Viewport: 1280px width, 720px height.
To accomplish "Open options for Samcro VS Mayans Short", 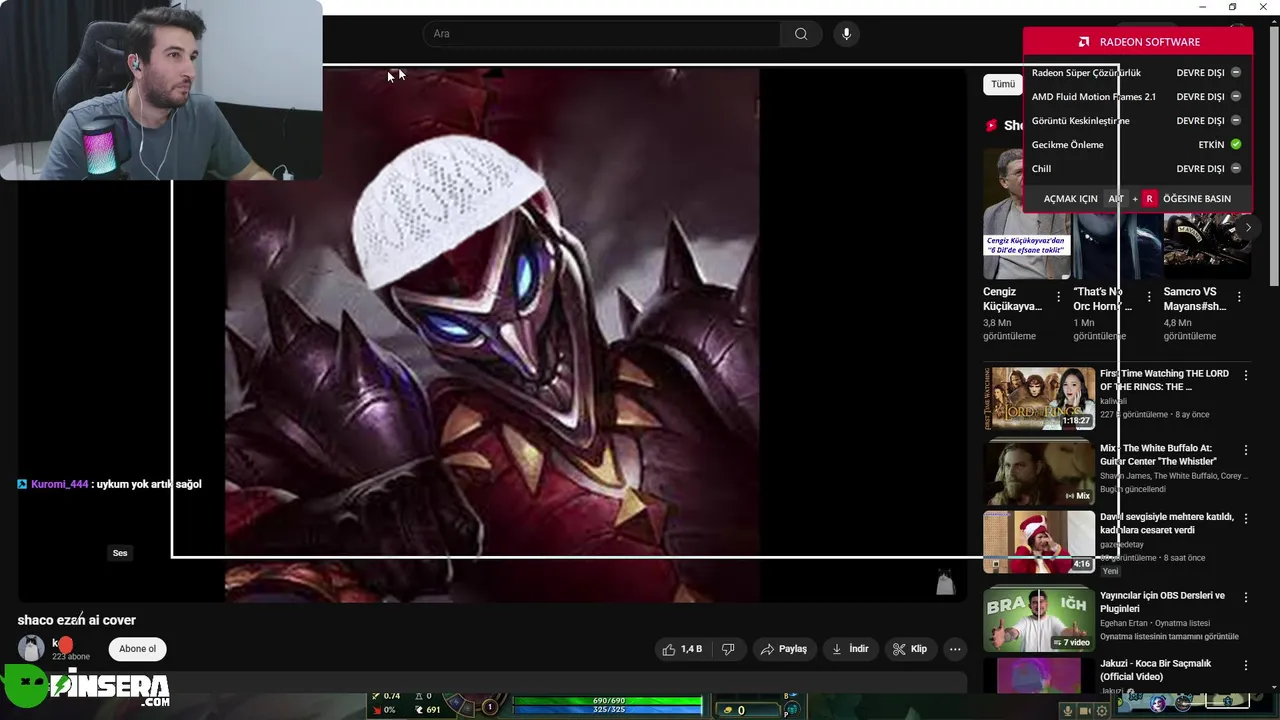I will (x=1239, y=297).
